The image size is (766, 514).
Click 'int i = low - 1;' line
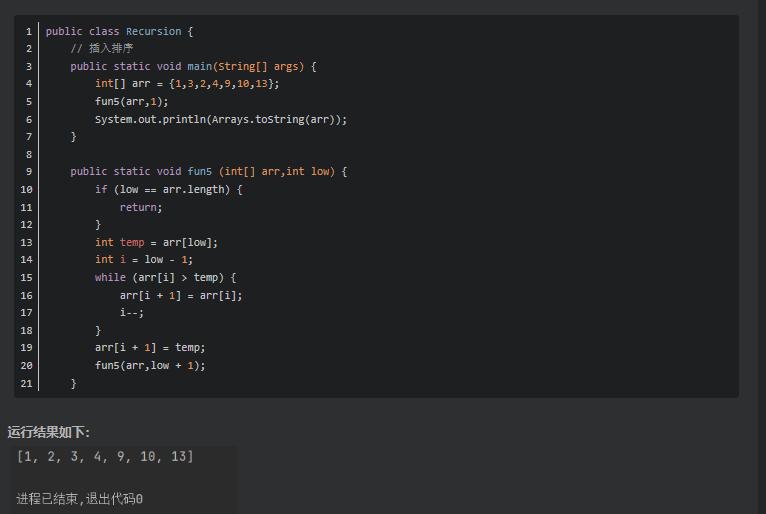coord(144,259)
